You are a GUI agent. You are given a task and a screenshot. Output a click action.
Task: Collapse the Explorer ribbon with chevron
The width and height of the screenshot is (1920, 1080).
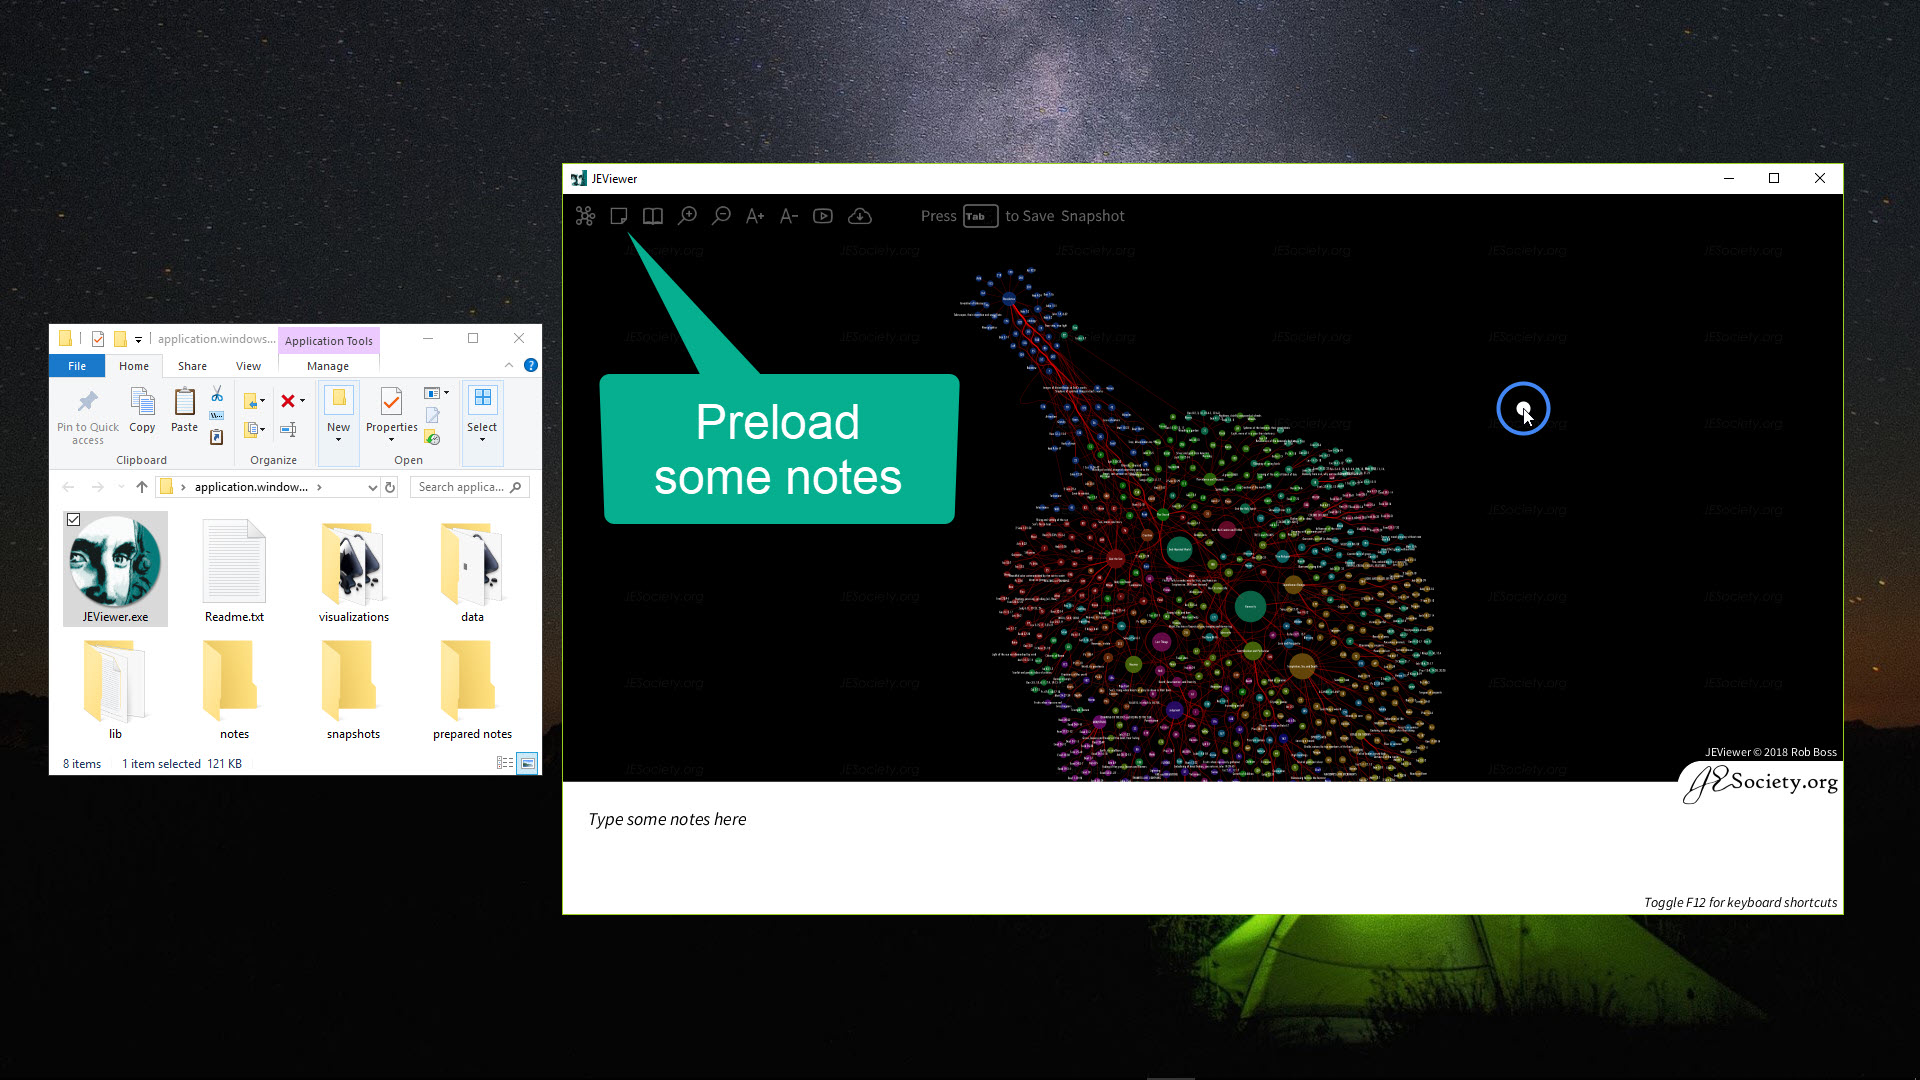[x=509, y=366]
